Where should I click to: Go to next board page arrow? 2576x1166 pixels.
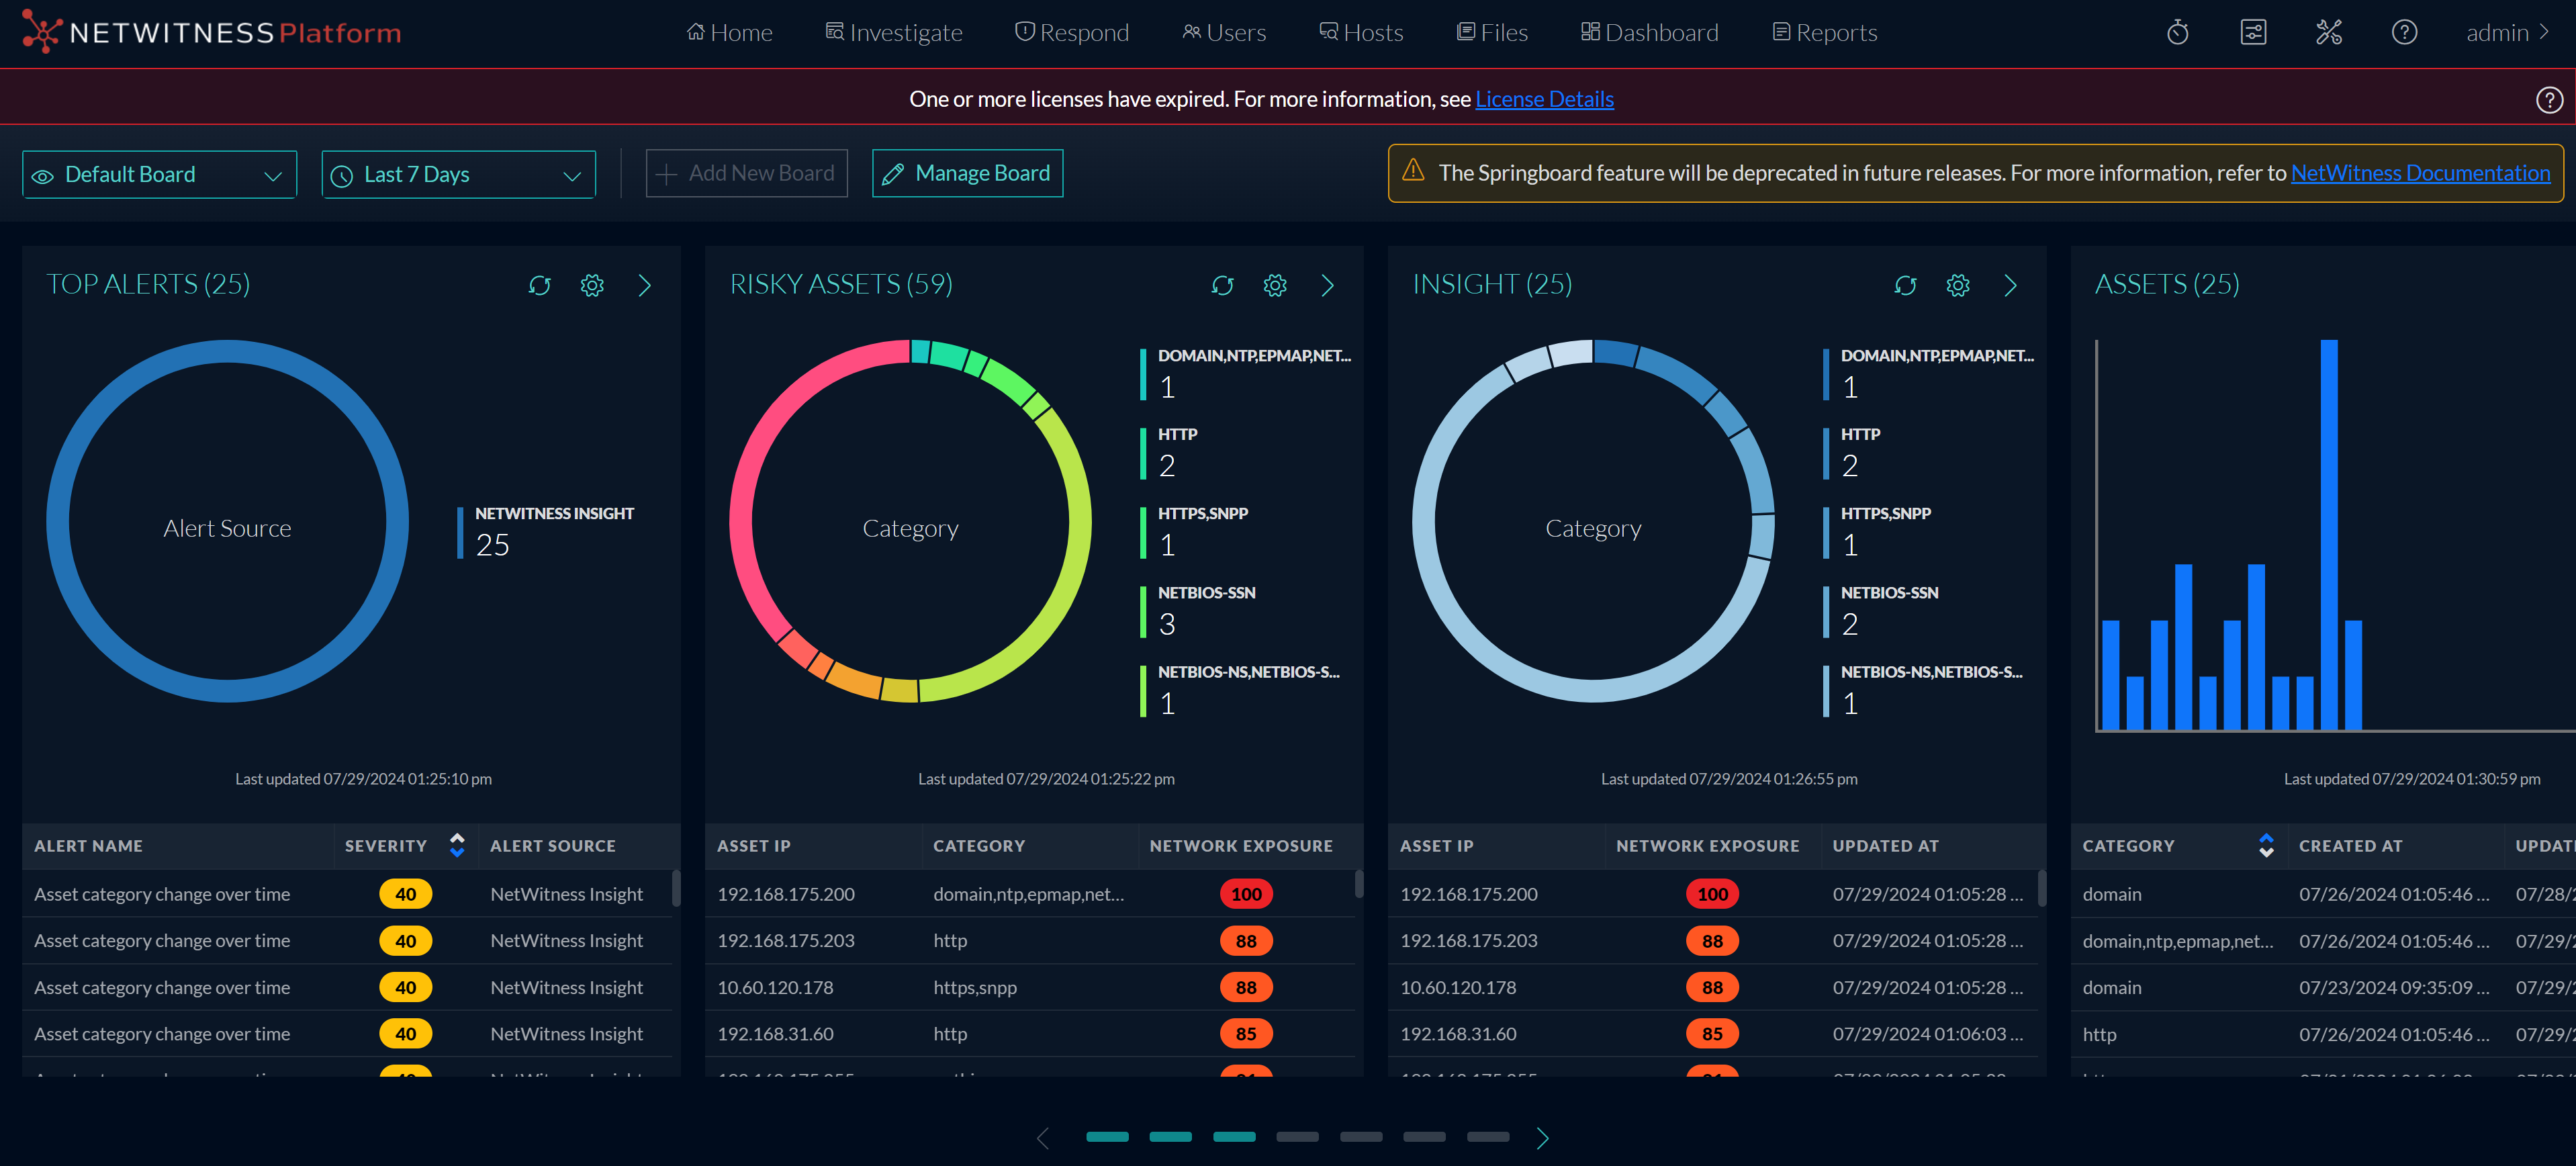pos(1542,1137)
